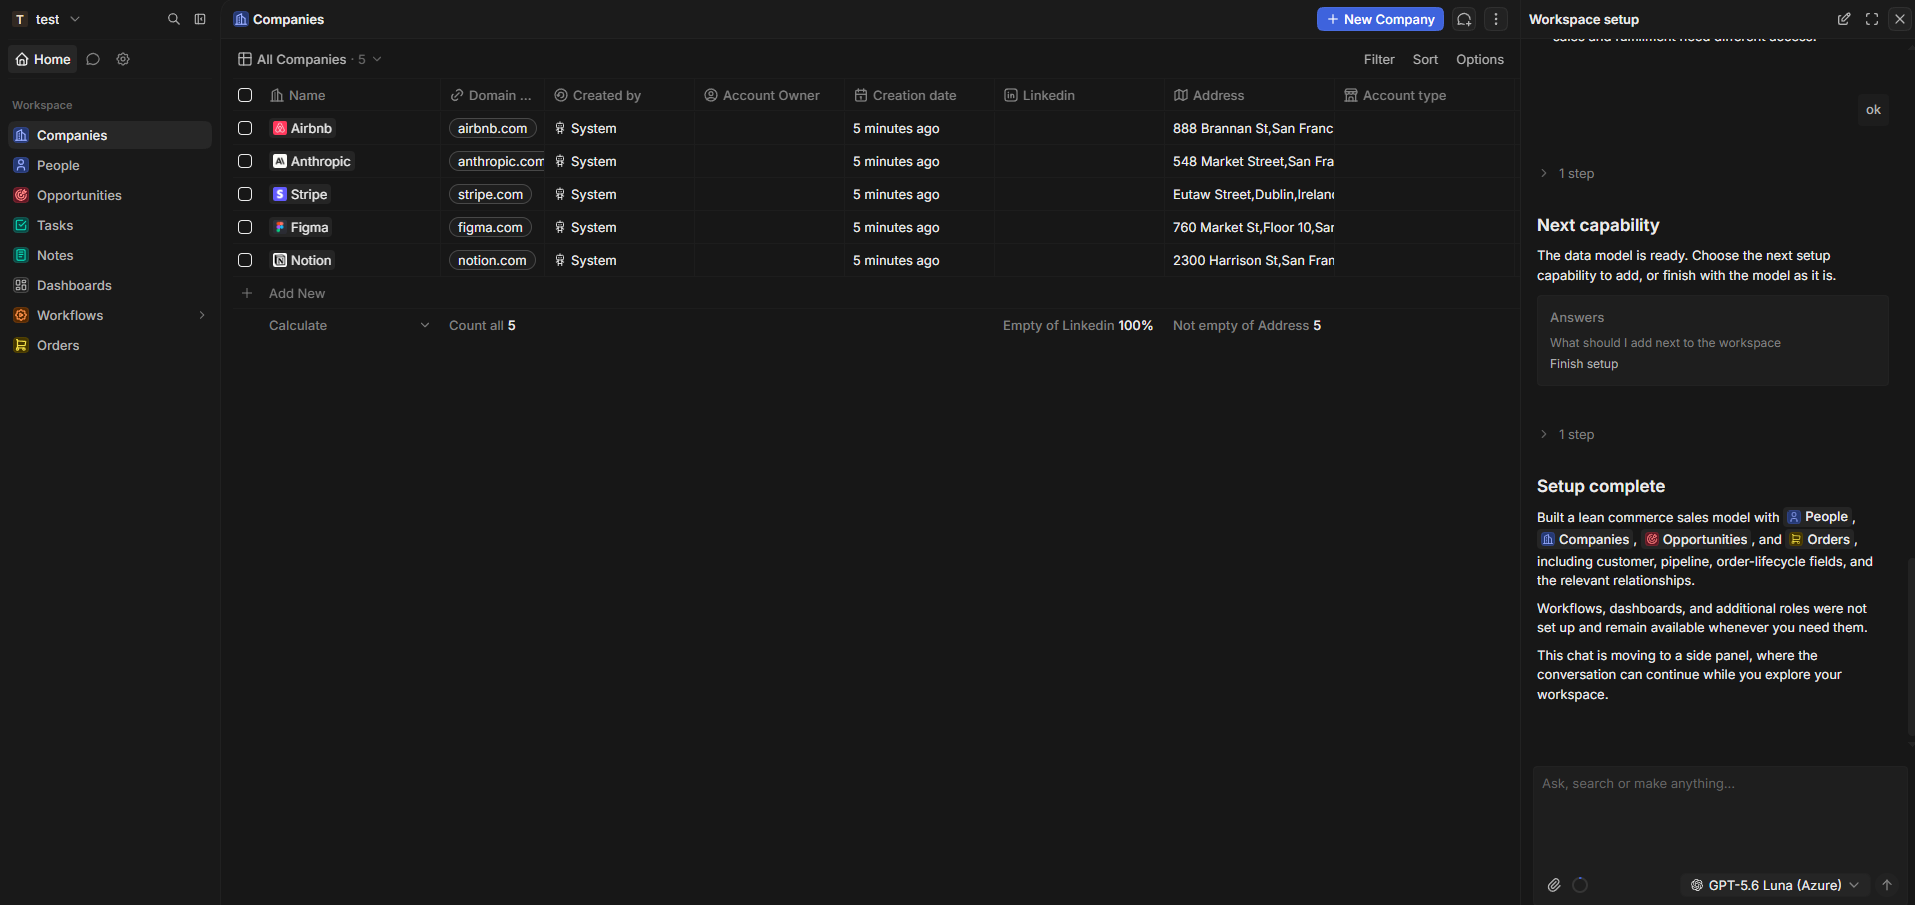Image resolution: width=1915 pixels, height=905 pixels.
Task: Expand Workspace setup panel to fullscreen
Action: [1872, 19]
